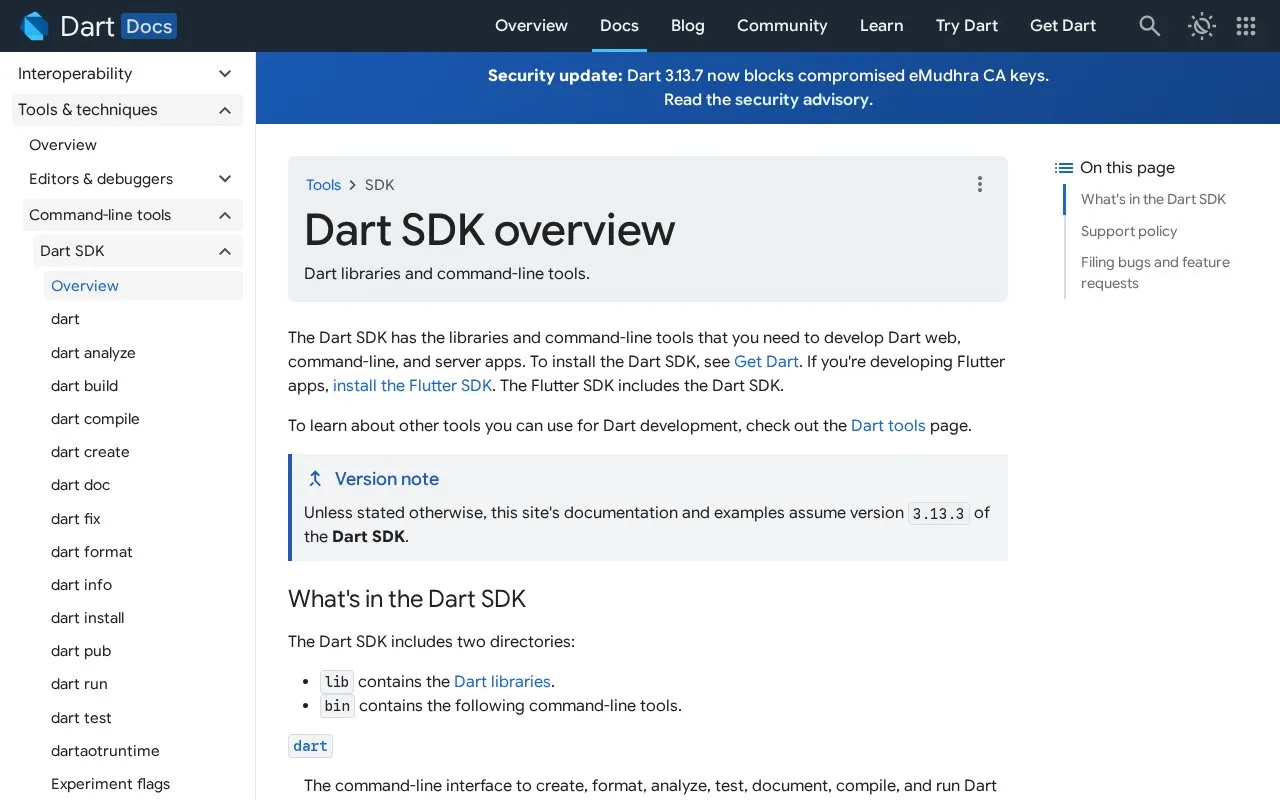Click the list icon beside On this page
This screenshot has width=1280, height=800.
[x=1064, y=168]
